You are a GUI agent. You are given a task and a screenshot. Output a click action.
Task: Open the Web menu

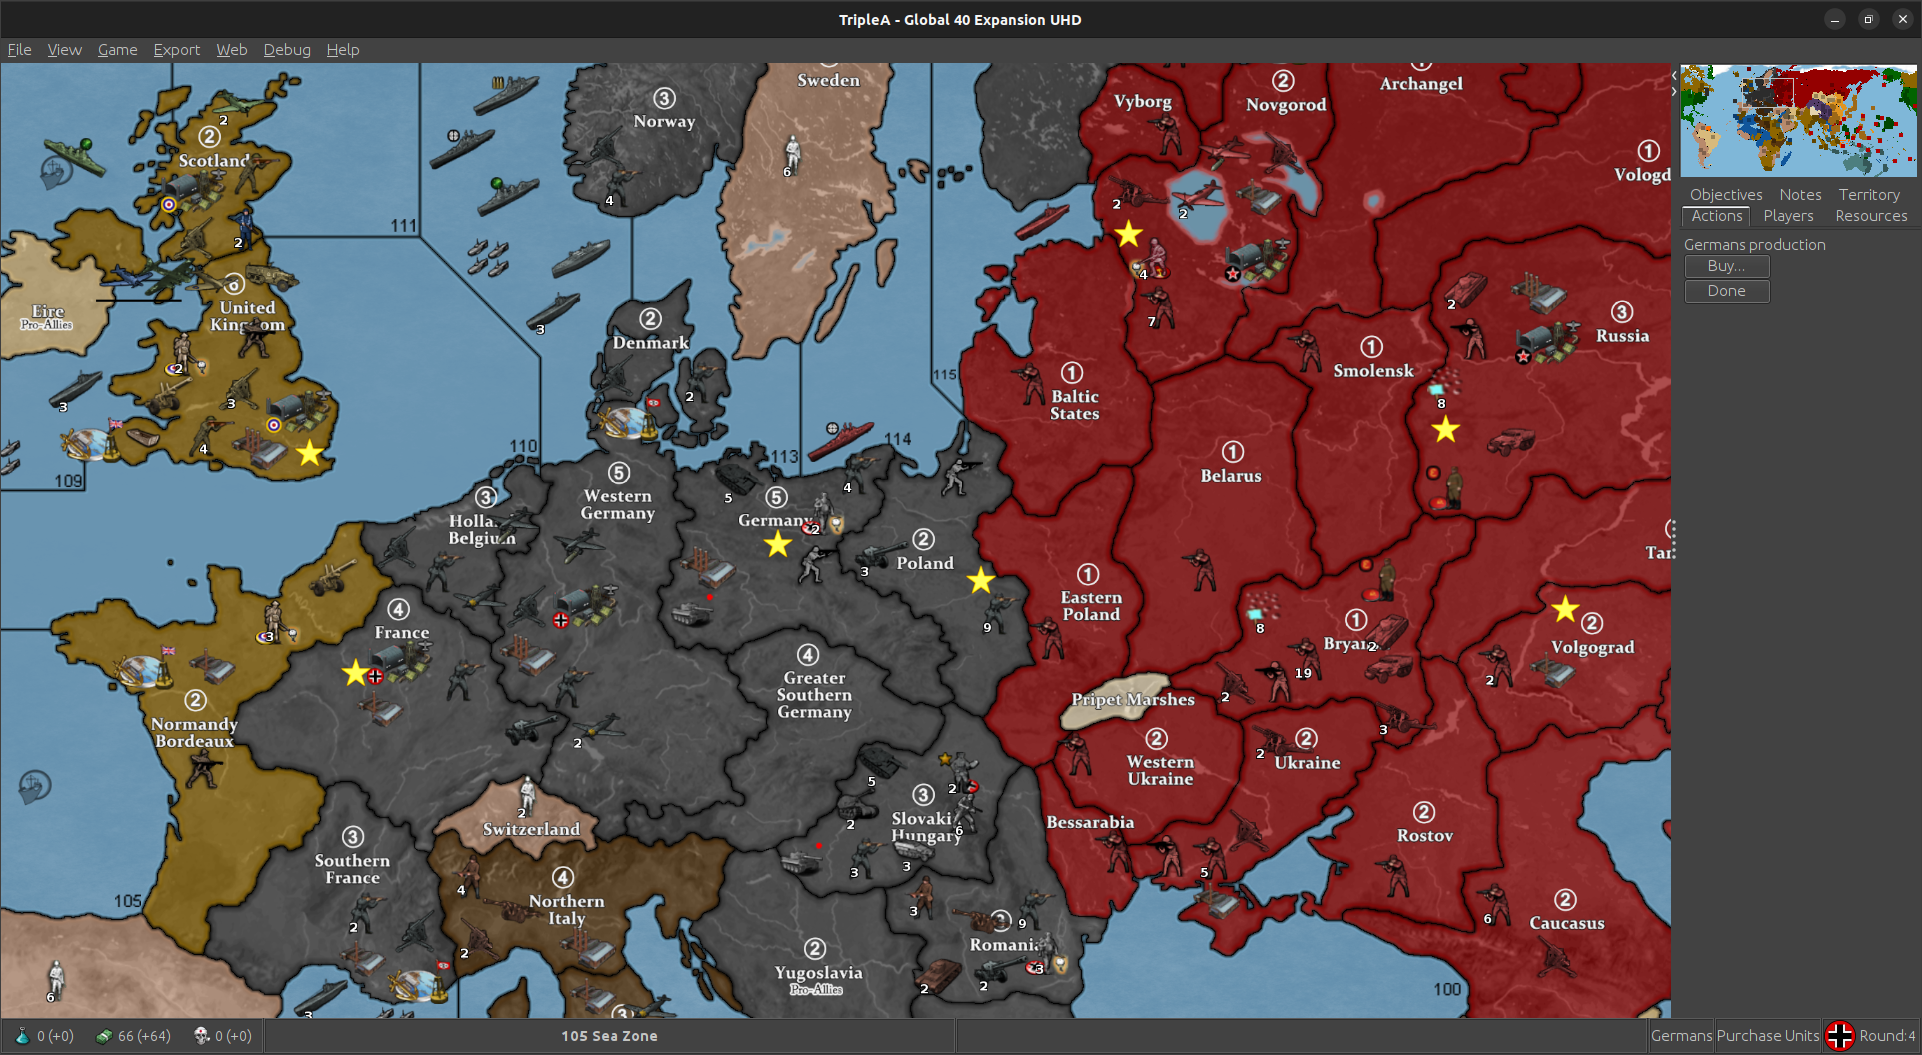click(231, 49)
